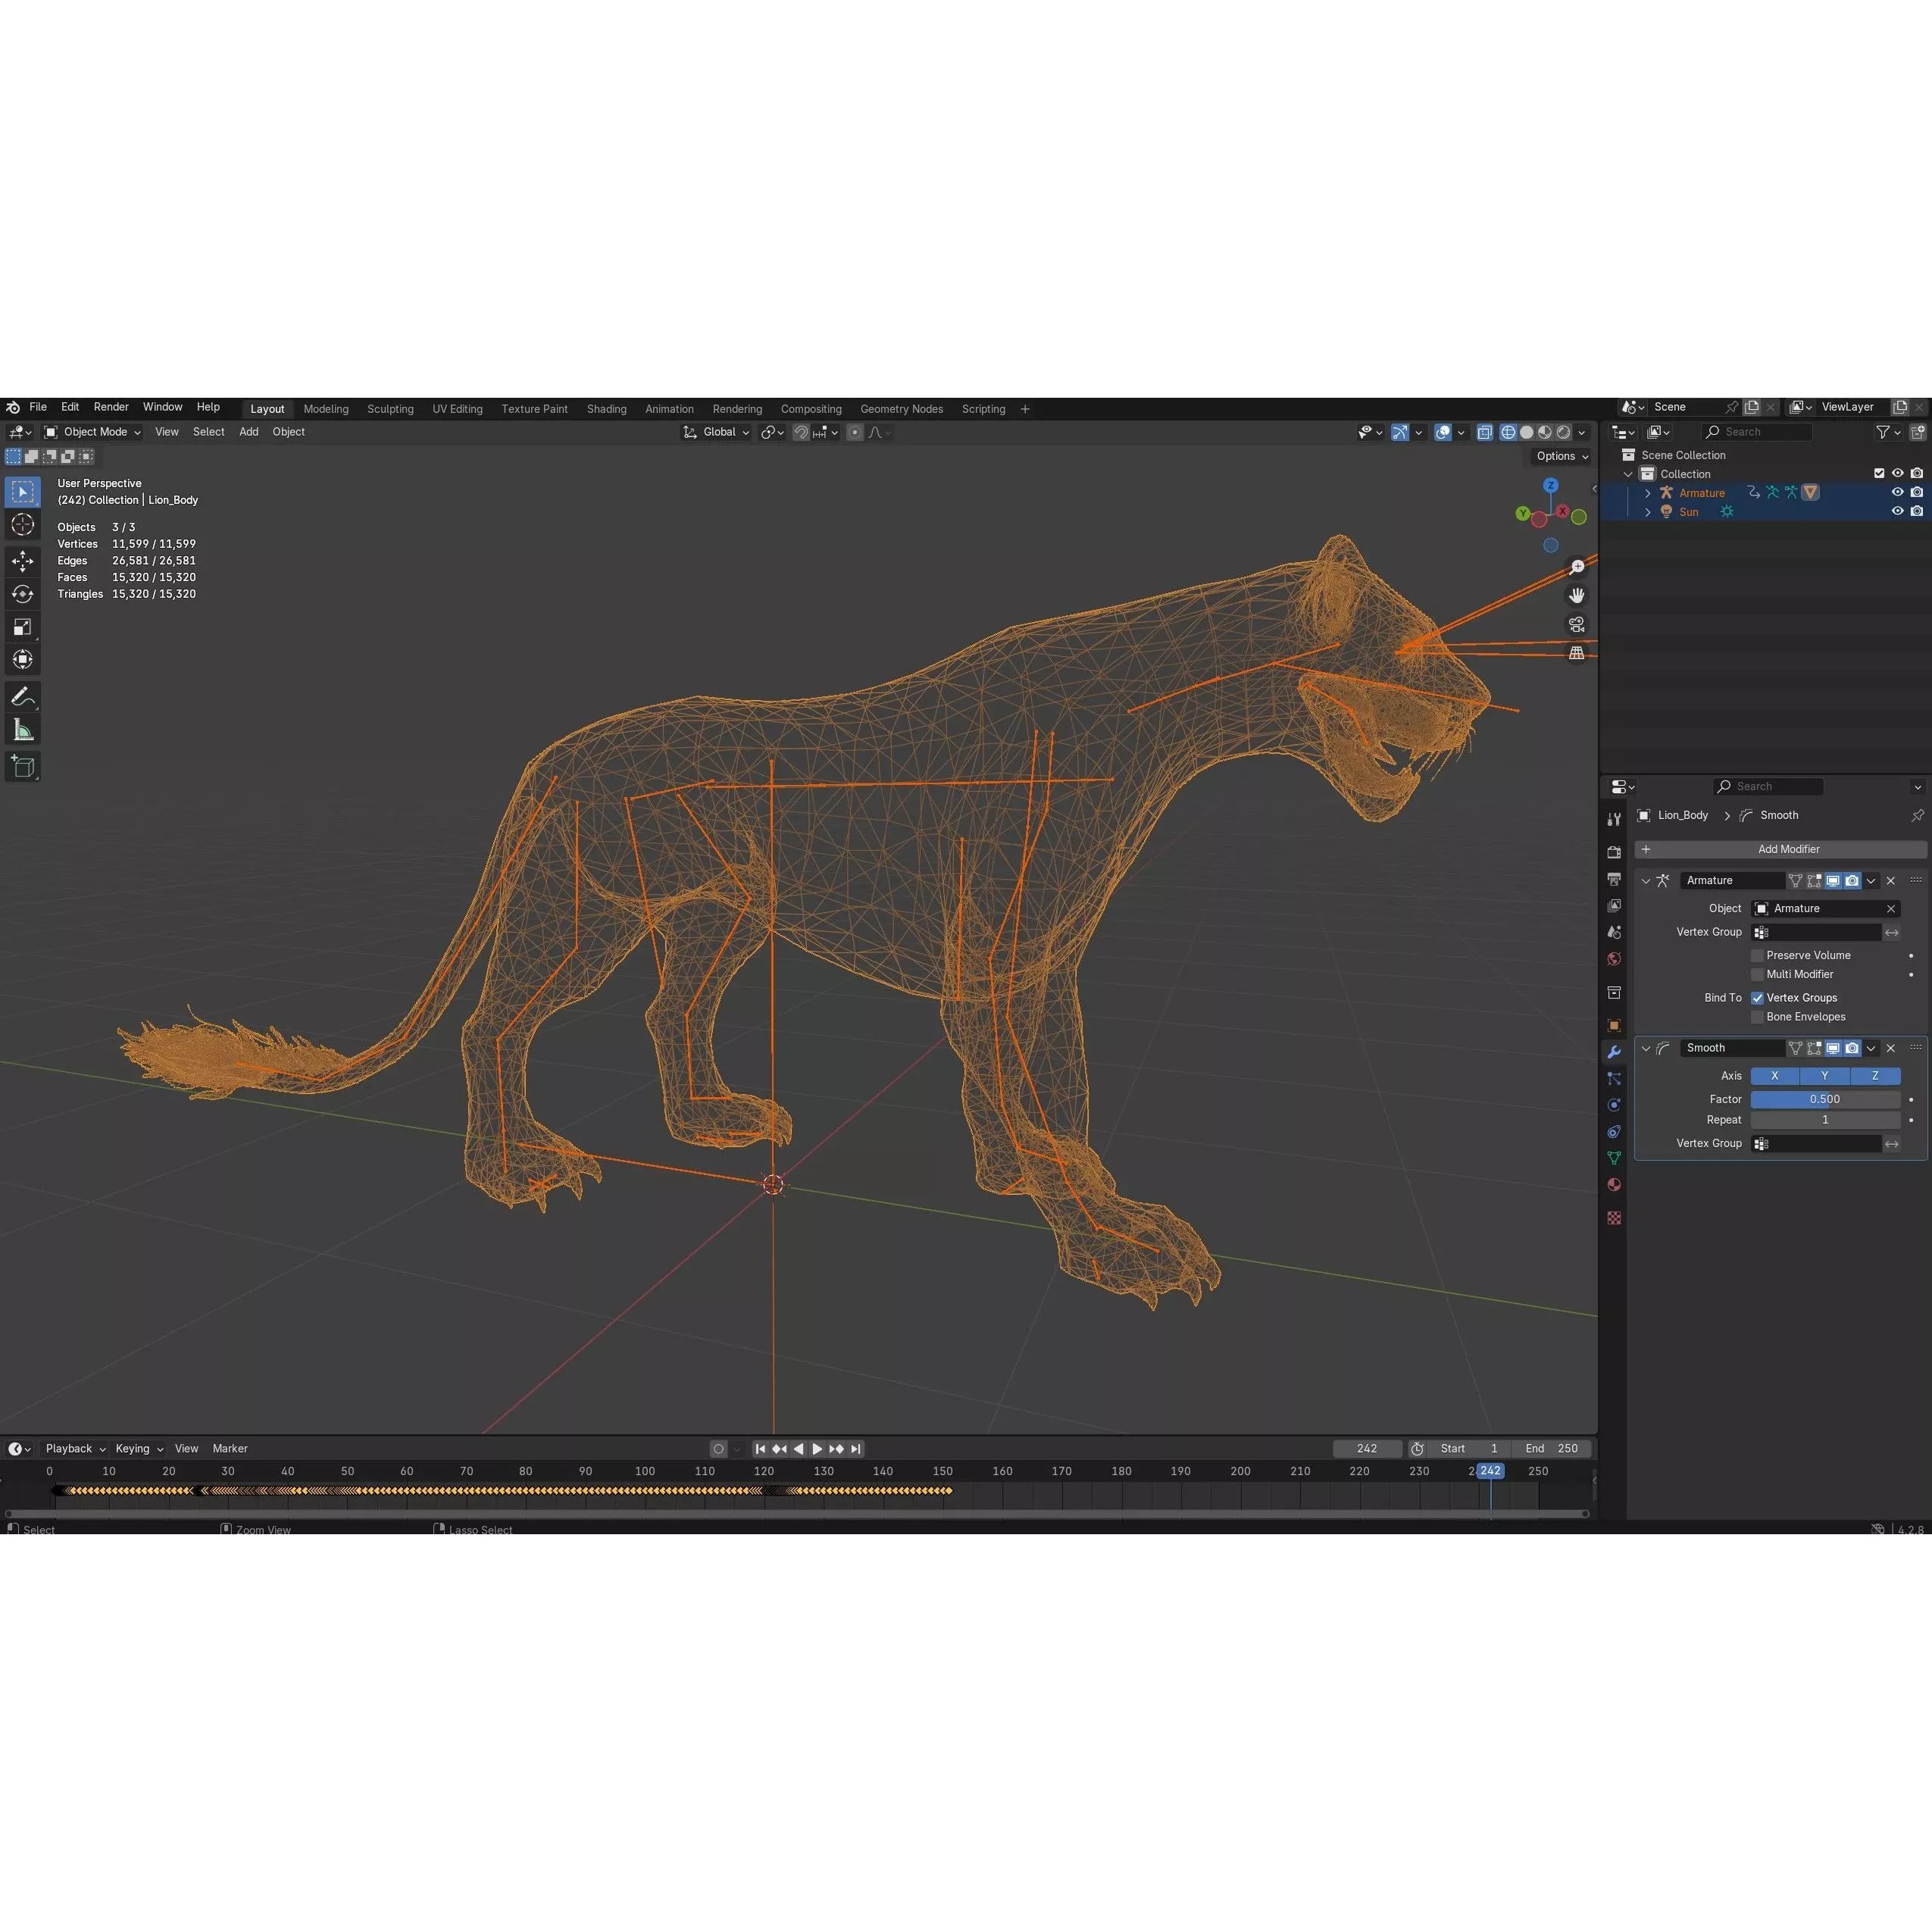This screenshot has height=1932, width=1932.
Task: Select the Move tool in the toolbar
Action: [22, 561]
